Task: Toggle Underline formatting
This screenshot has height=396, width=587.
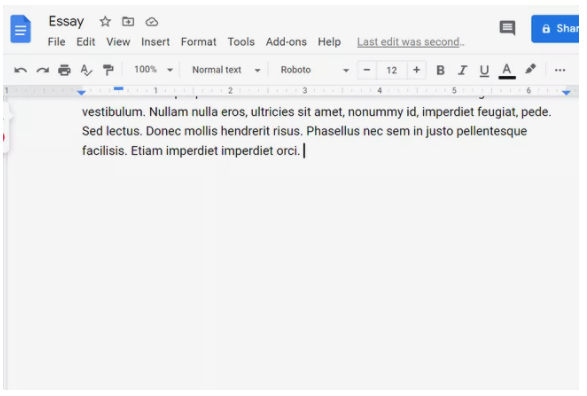Action: click(x=484, y=70)
